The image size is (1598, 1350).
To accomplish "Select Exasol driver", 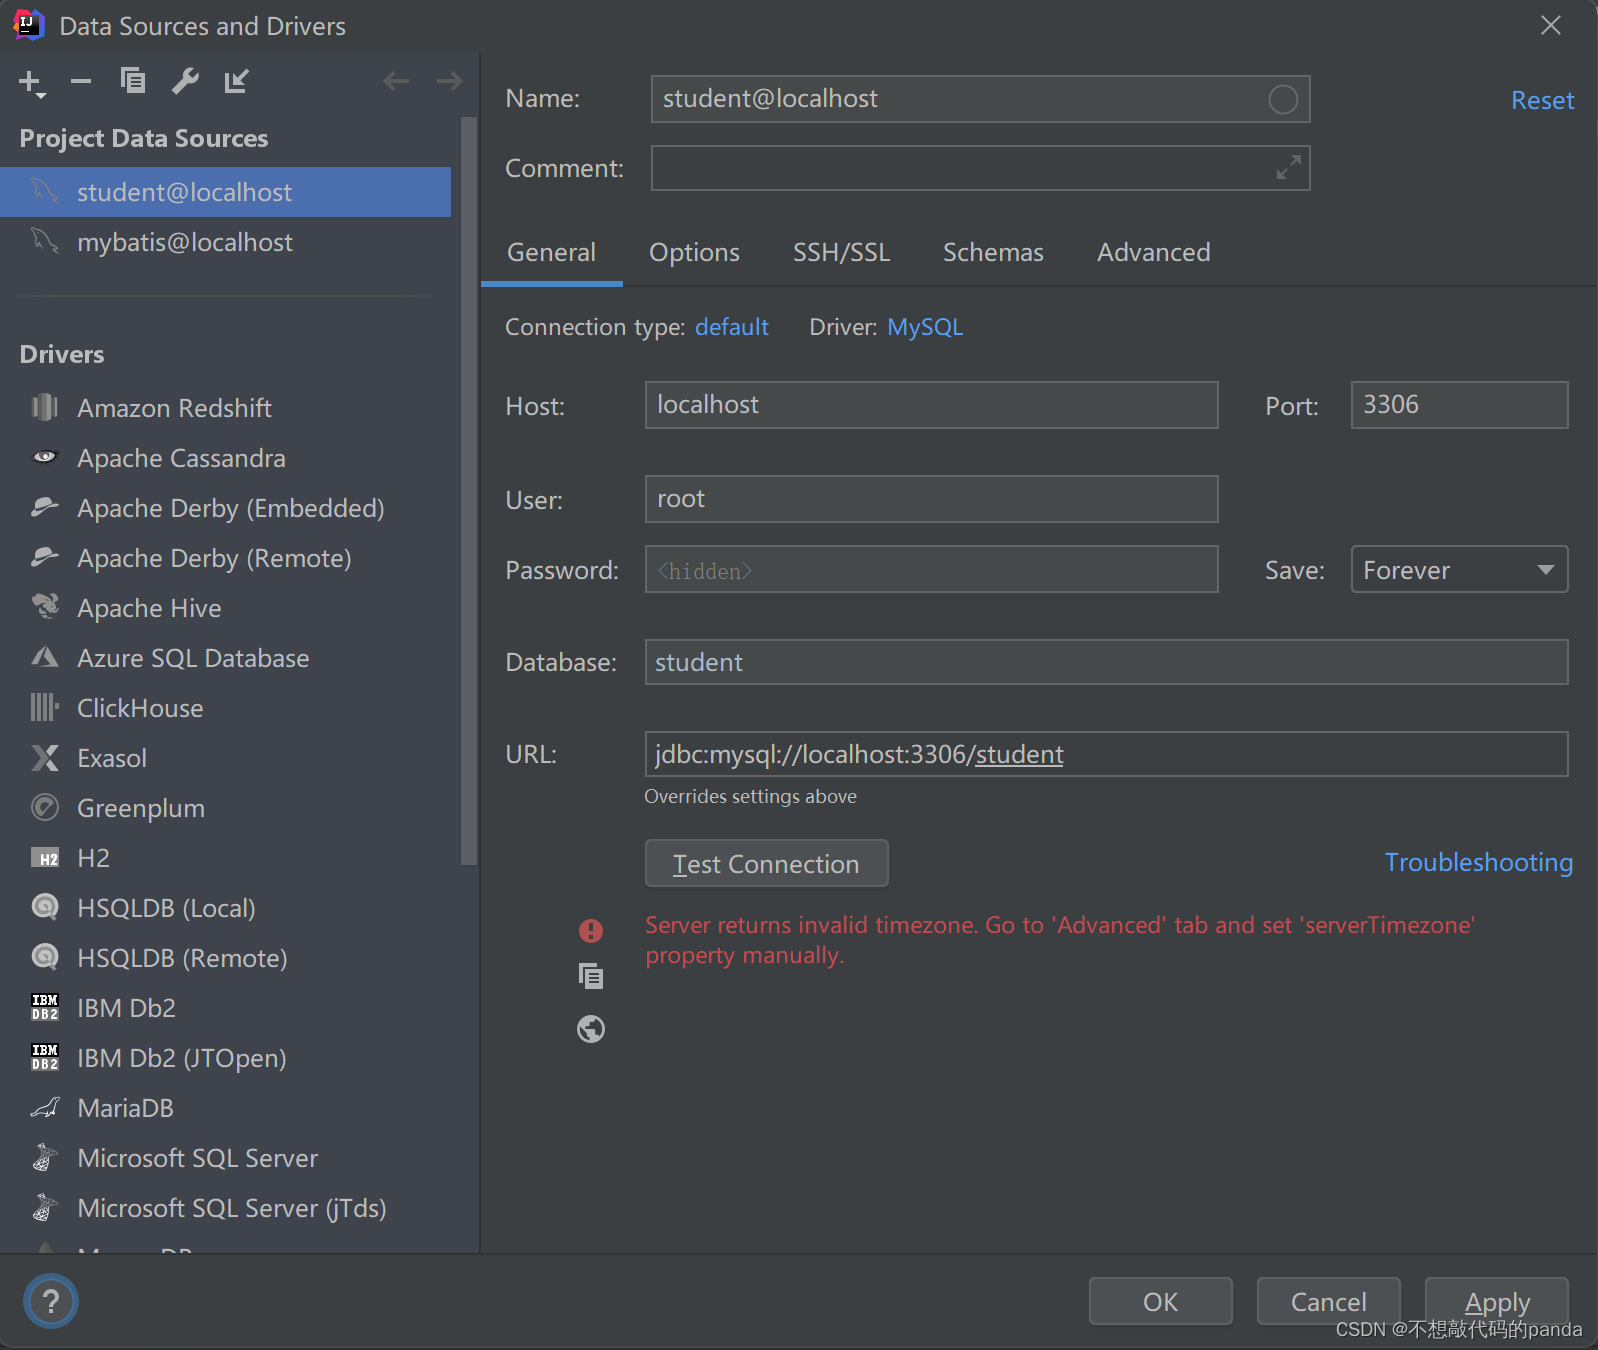I will click(x=225, y=758).
